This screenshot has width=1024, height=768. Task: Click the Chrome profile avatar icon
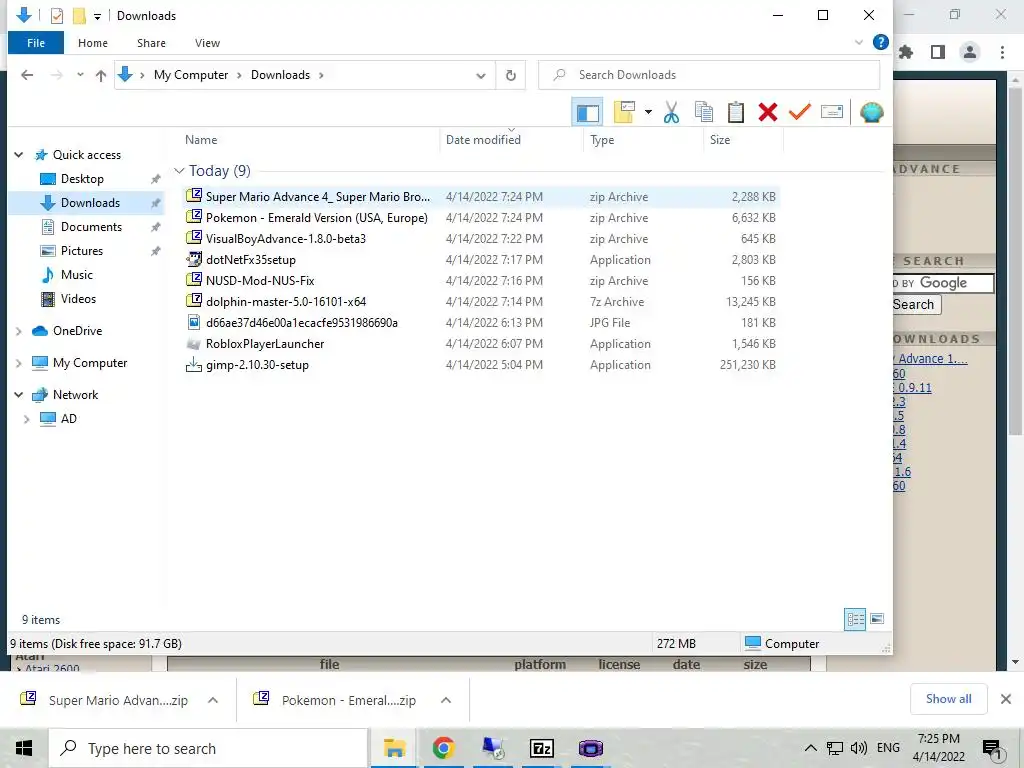pyautogui.click(x=970, y=52)
